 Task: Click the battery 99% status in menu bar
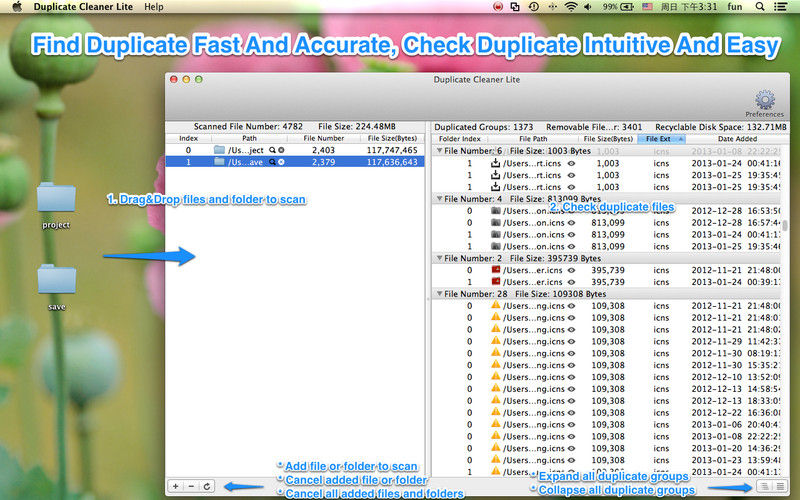tap(618, 7)
